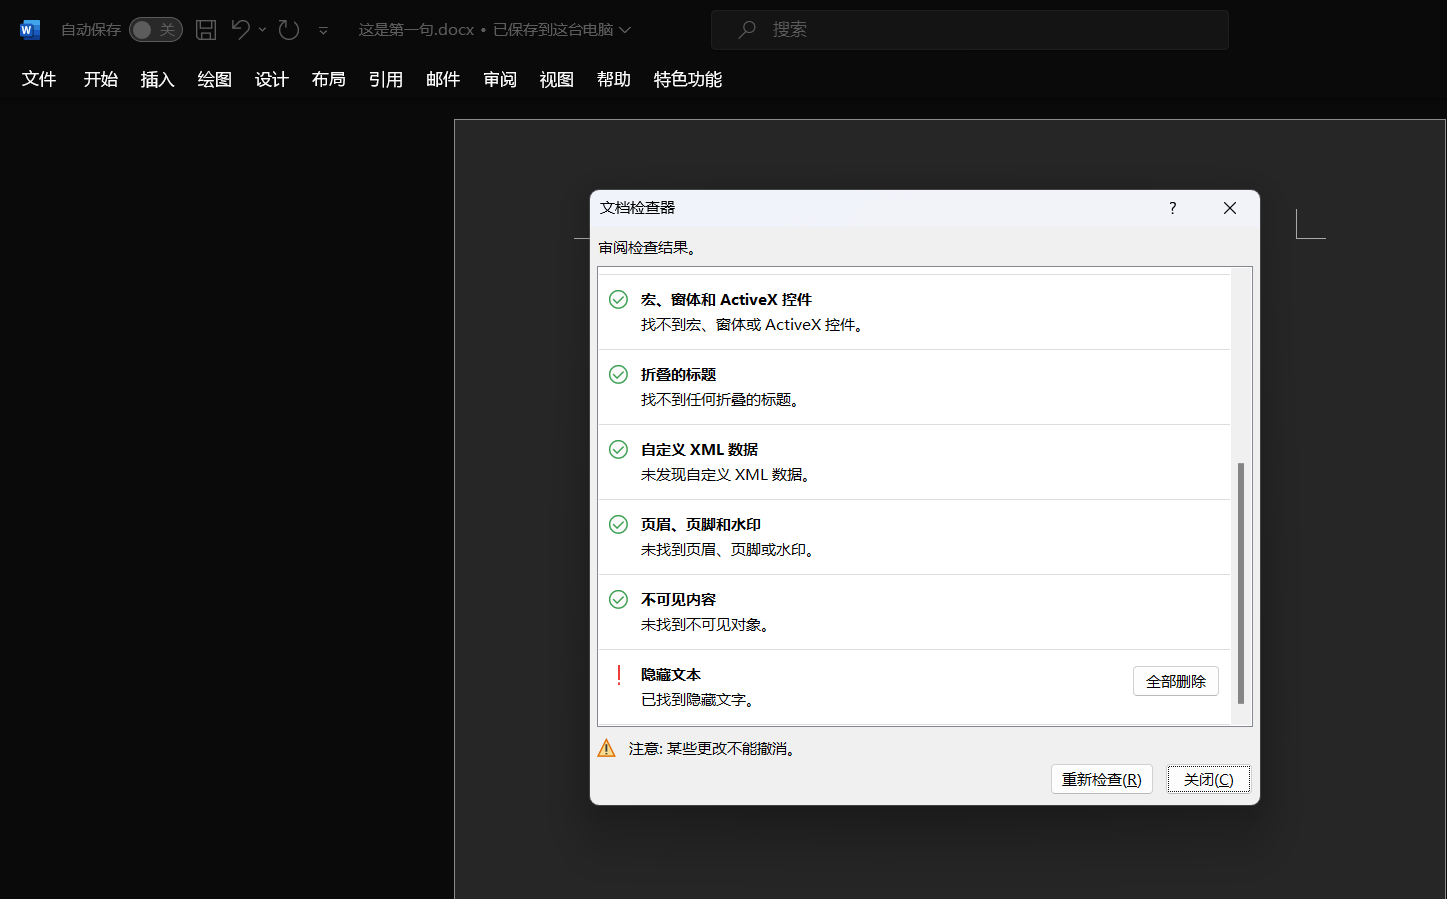Click the Word application icon
The image size is (1447, 899).
tap(30, 30)
